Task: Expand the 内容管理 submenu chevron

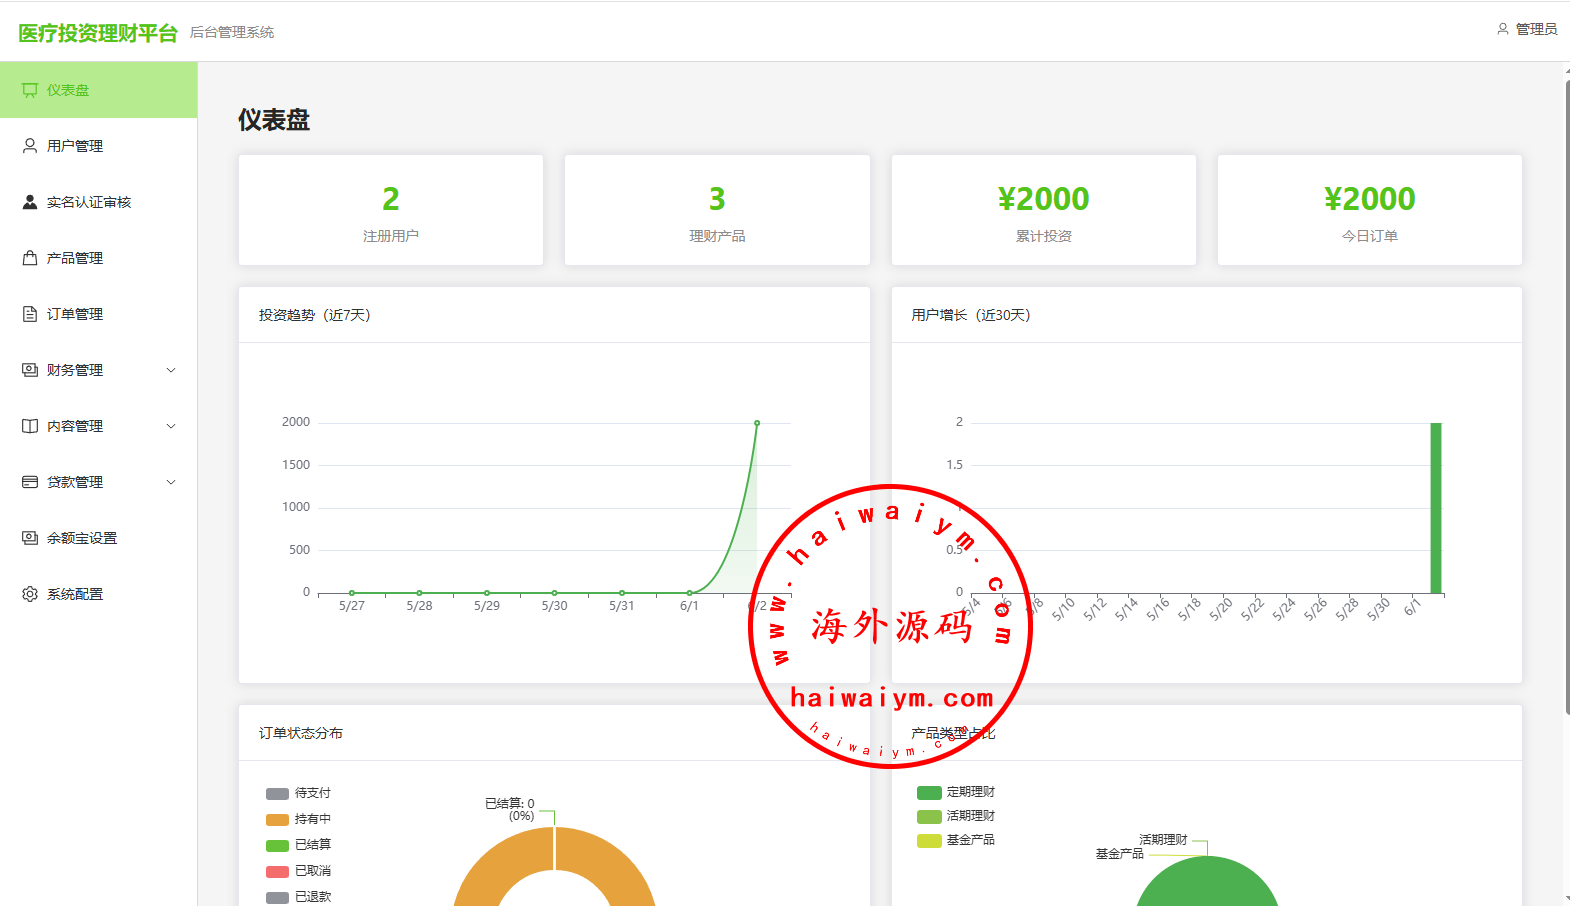Action: click(171, 426)
